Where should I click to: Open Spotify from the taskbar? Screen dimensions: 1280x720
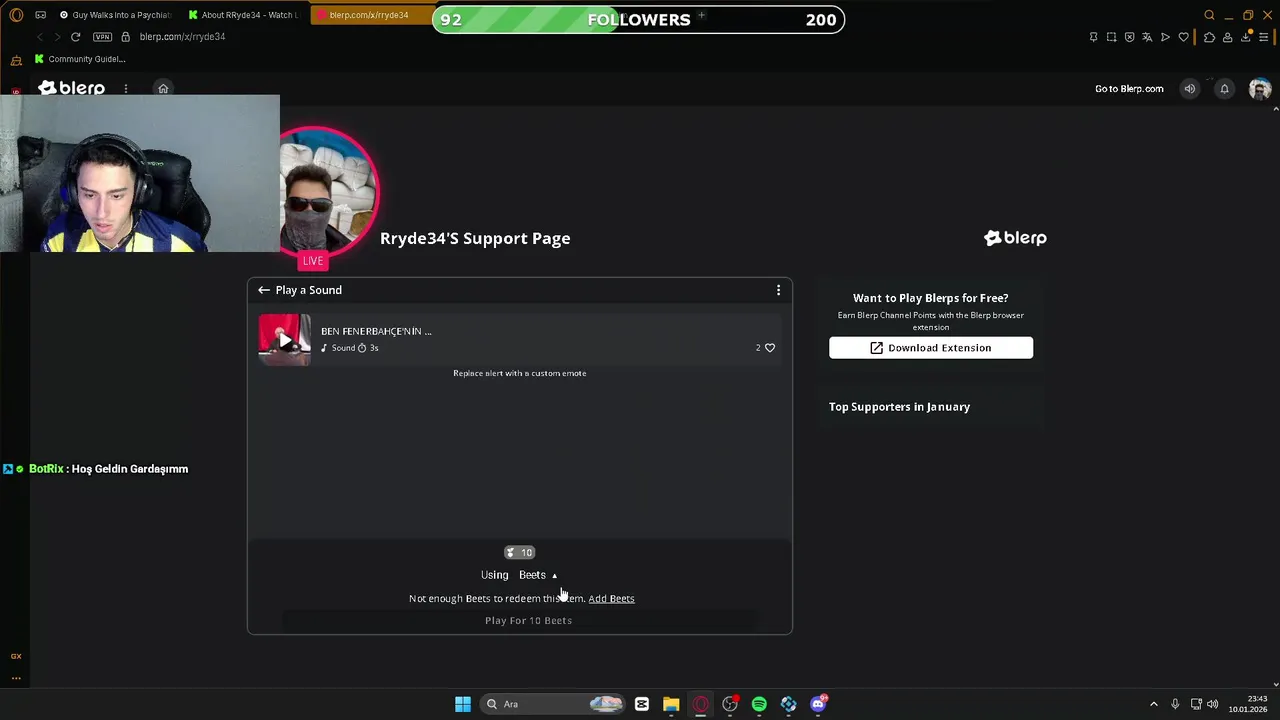click(x=759, y=704)
